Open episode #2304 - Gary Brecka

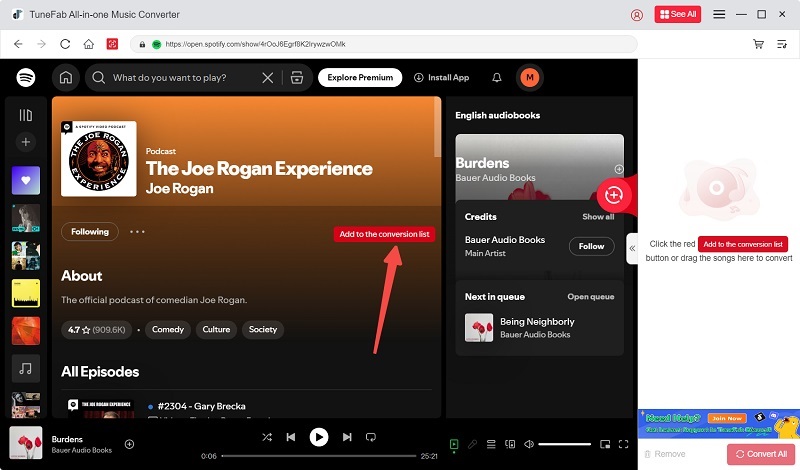click(x=202, y=406)
